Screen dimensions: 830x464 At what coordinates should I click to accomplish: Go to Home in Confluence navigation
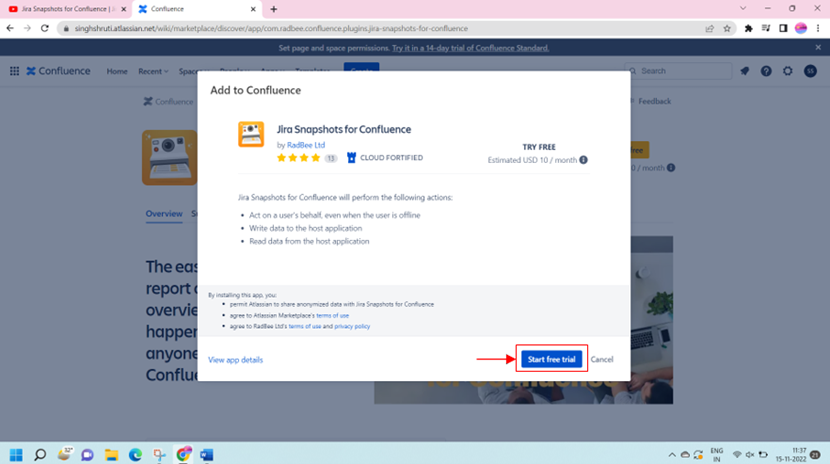pyautogui.click(x=117, y=71)
